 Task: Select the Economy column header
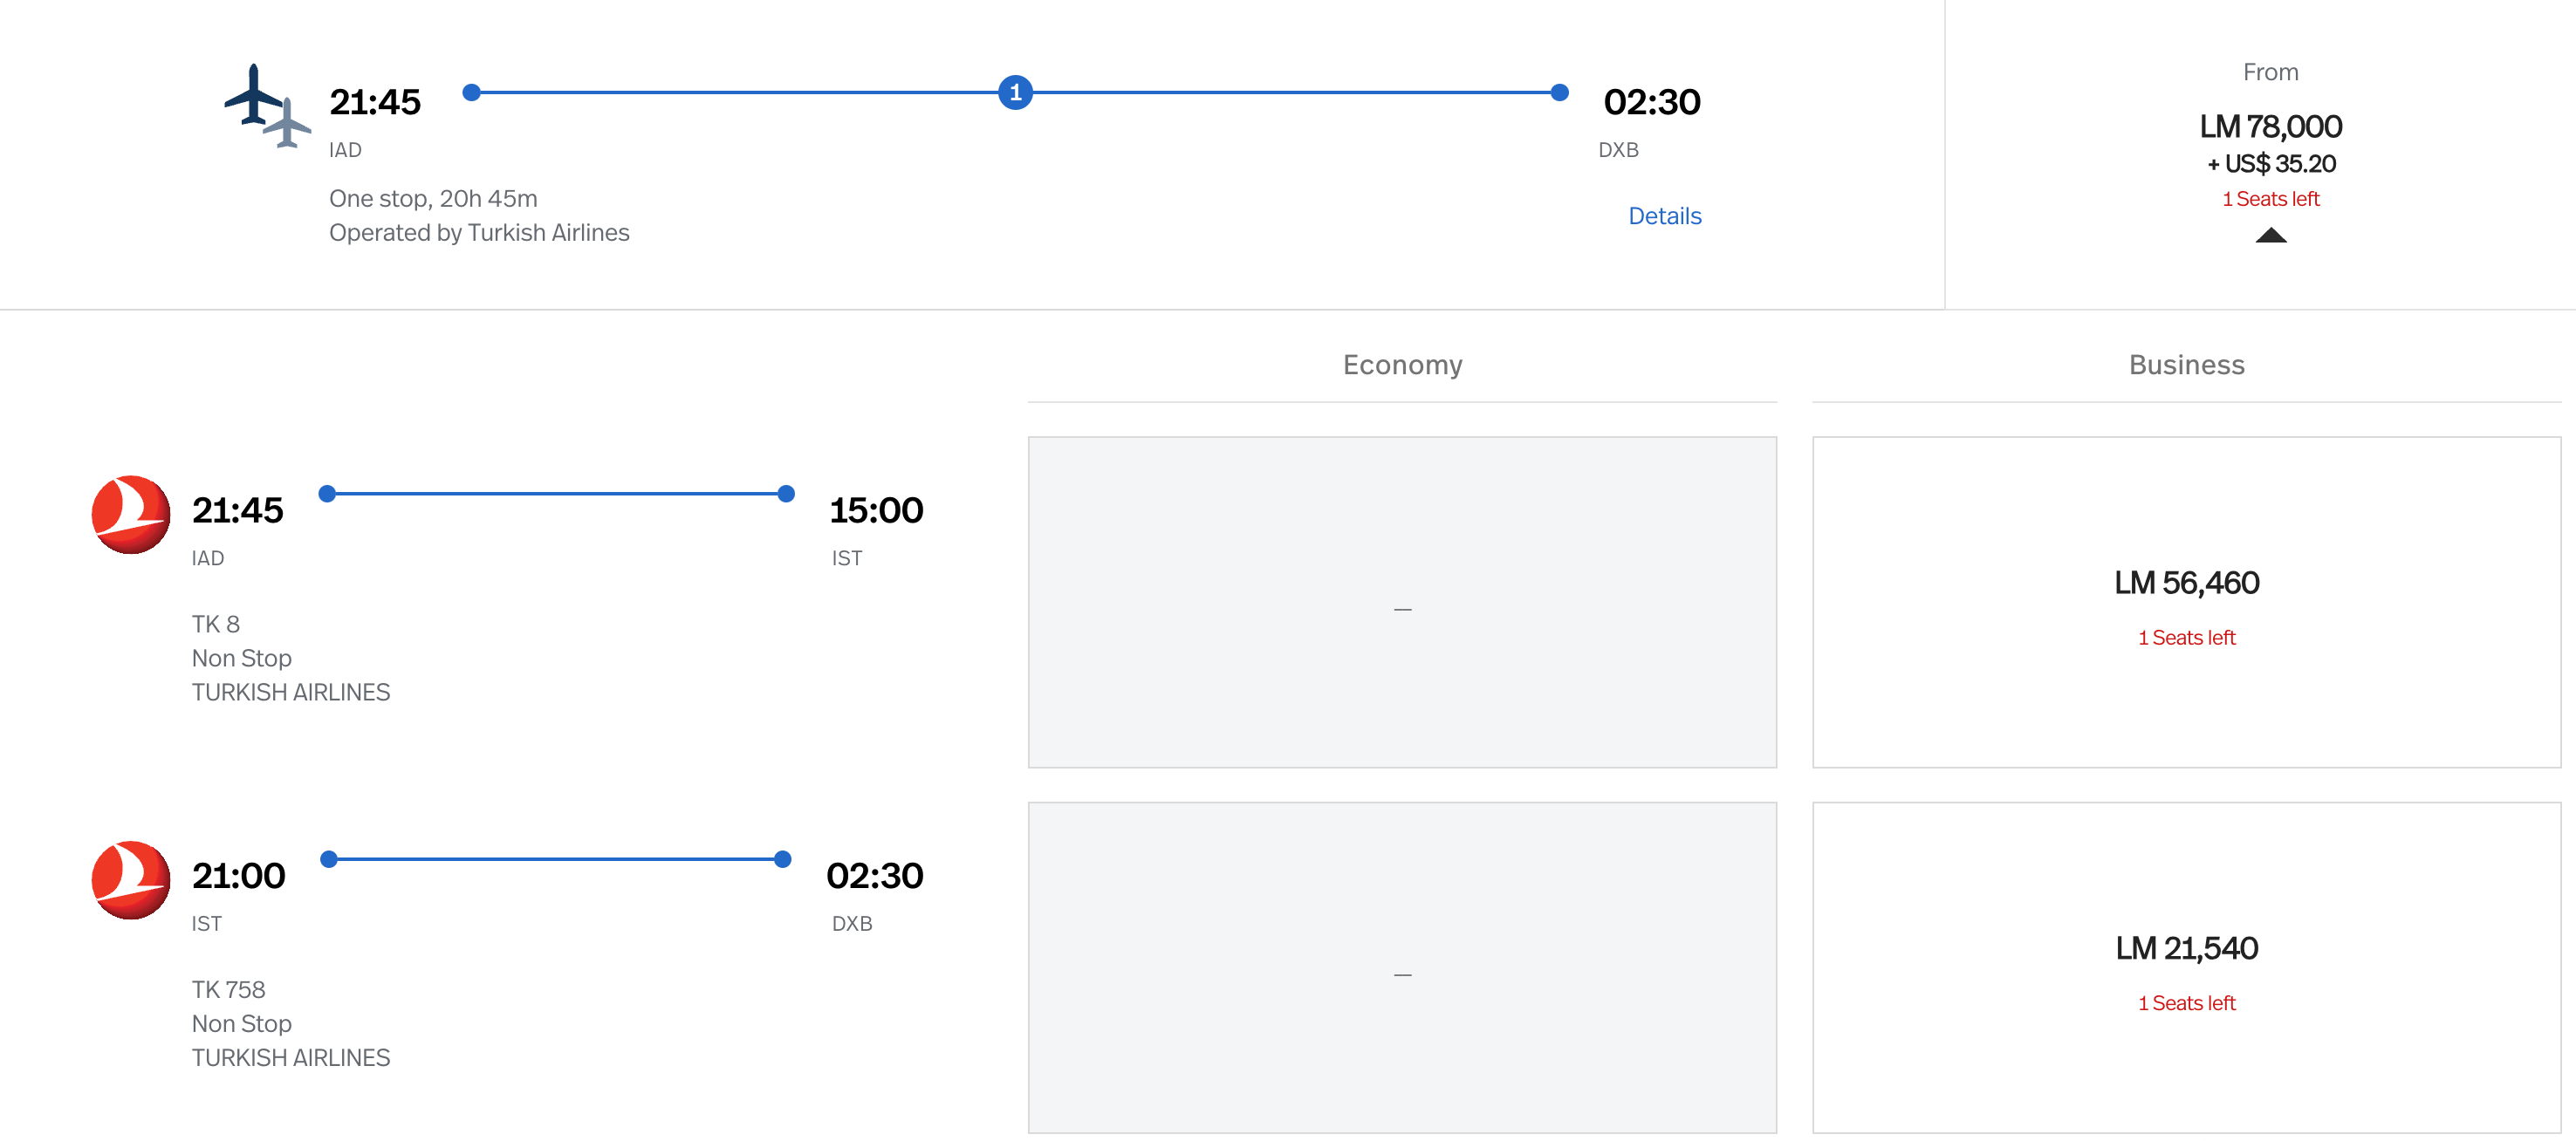[x=1402, y=365]
